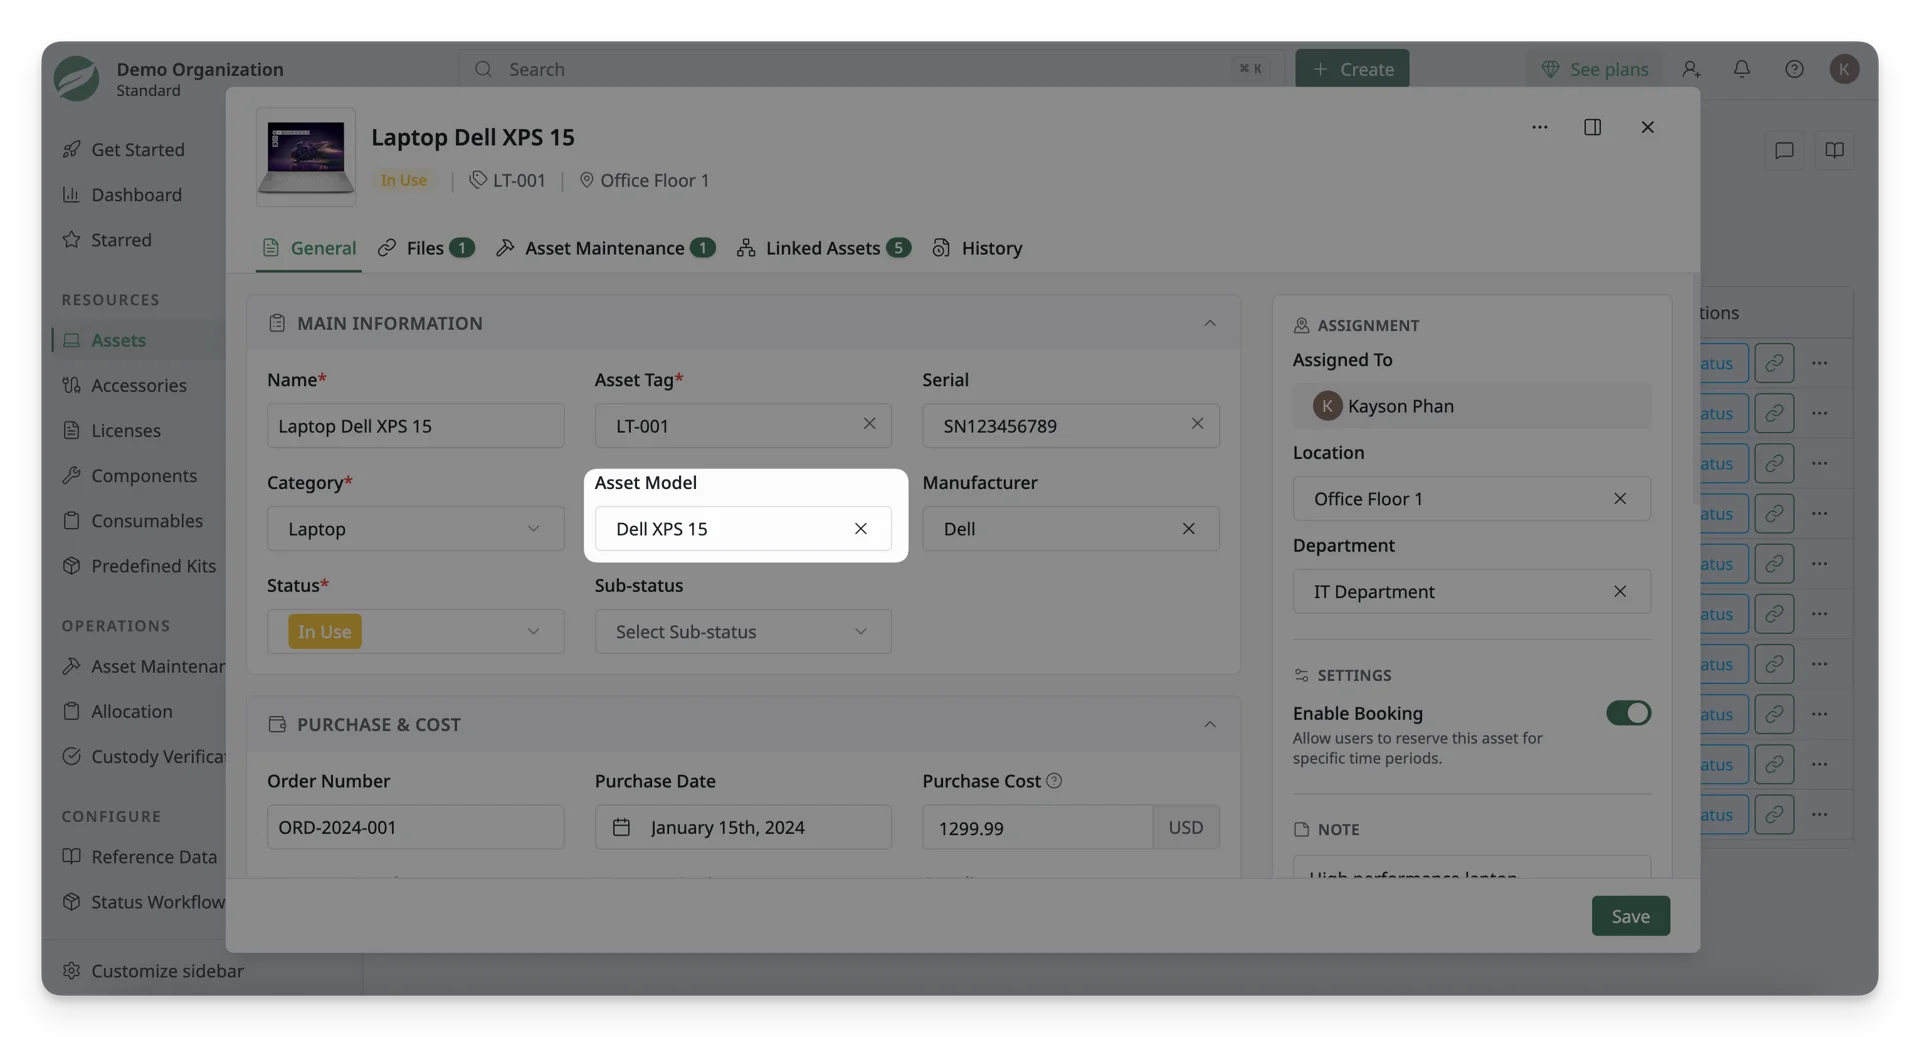
Task: Click the Purchase Cost info icon
Action: click(1054, 781)
